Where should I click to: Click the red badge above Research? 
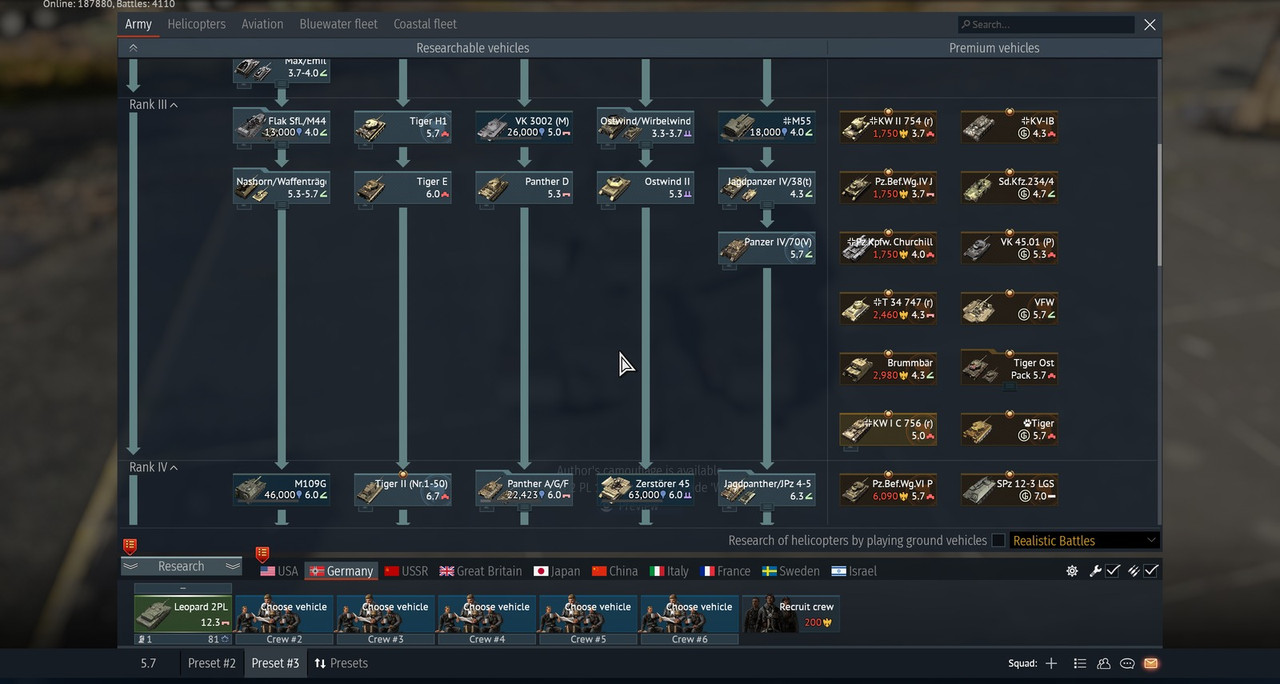(129, 546)
